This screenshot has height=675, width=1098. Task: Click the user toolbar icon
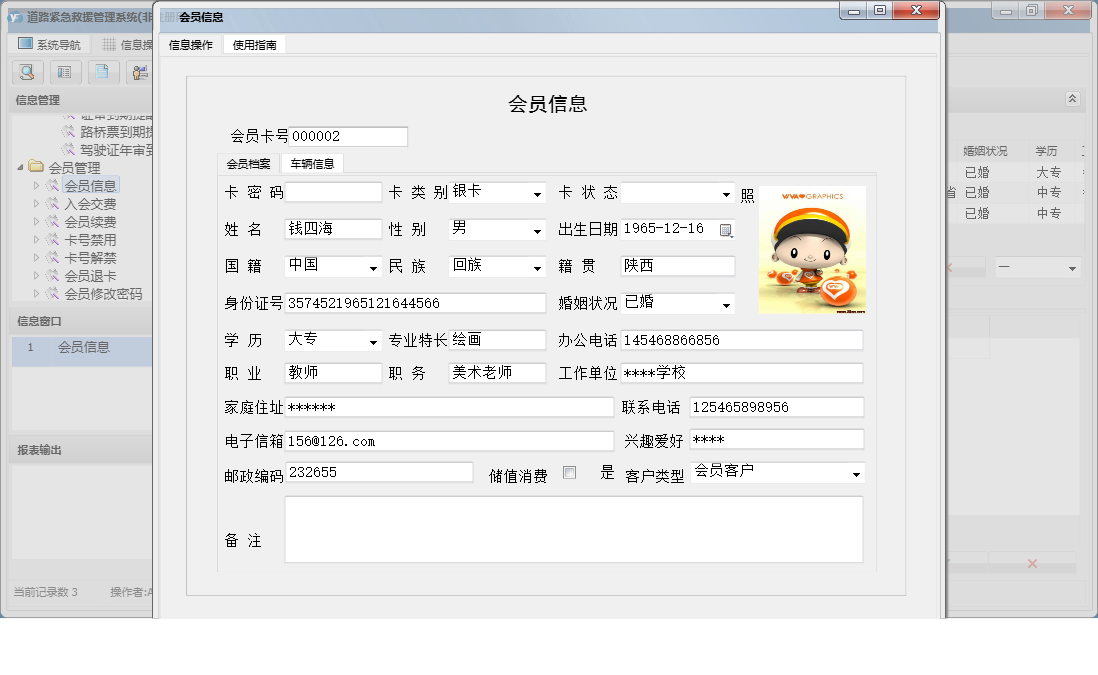click(x=140, y=72)
